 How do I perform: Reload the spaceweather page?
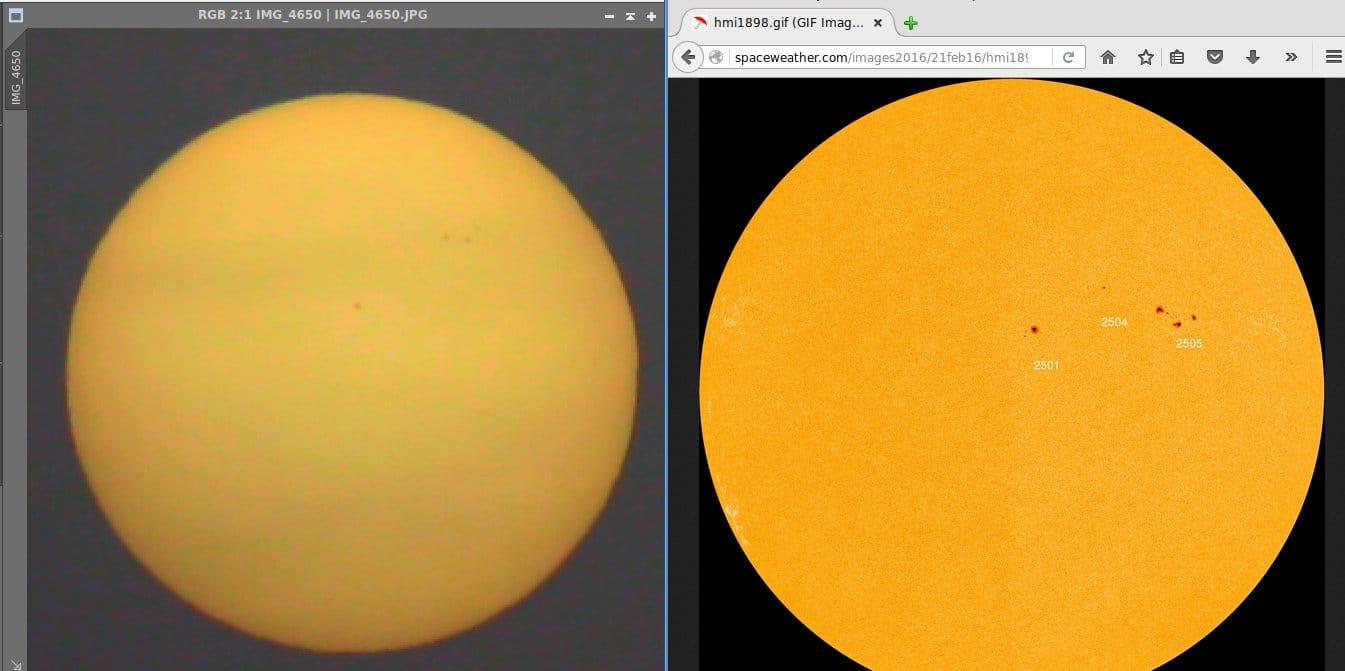point(1068,57)
